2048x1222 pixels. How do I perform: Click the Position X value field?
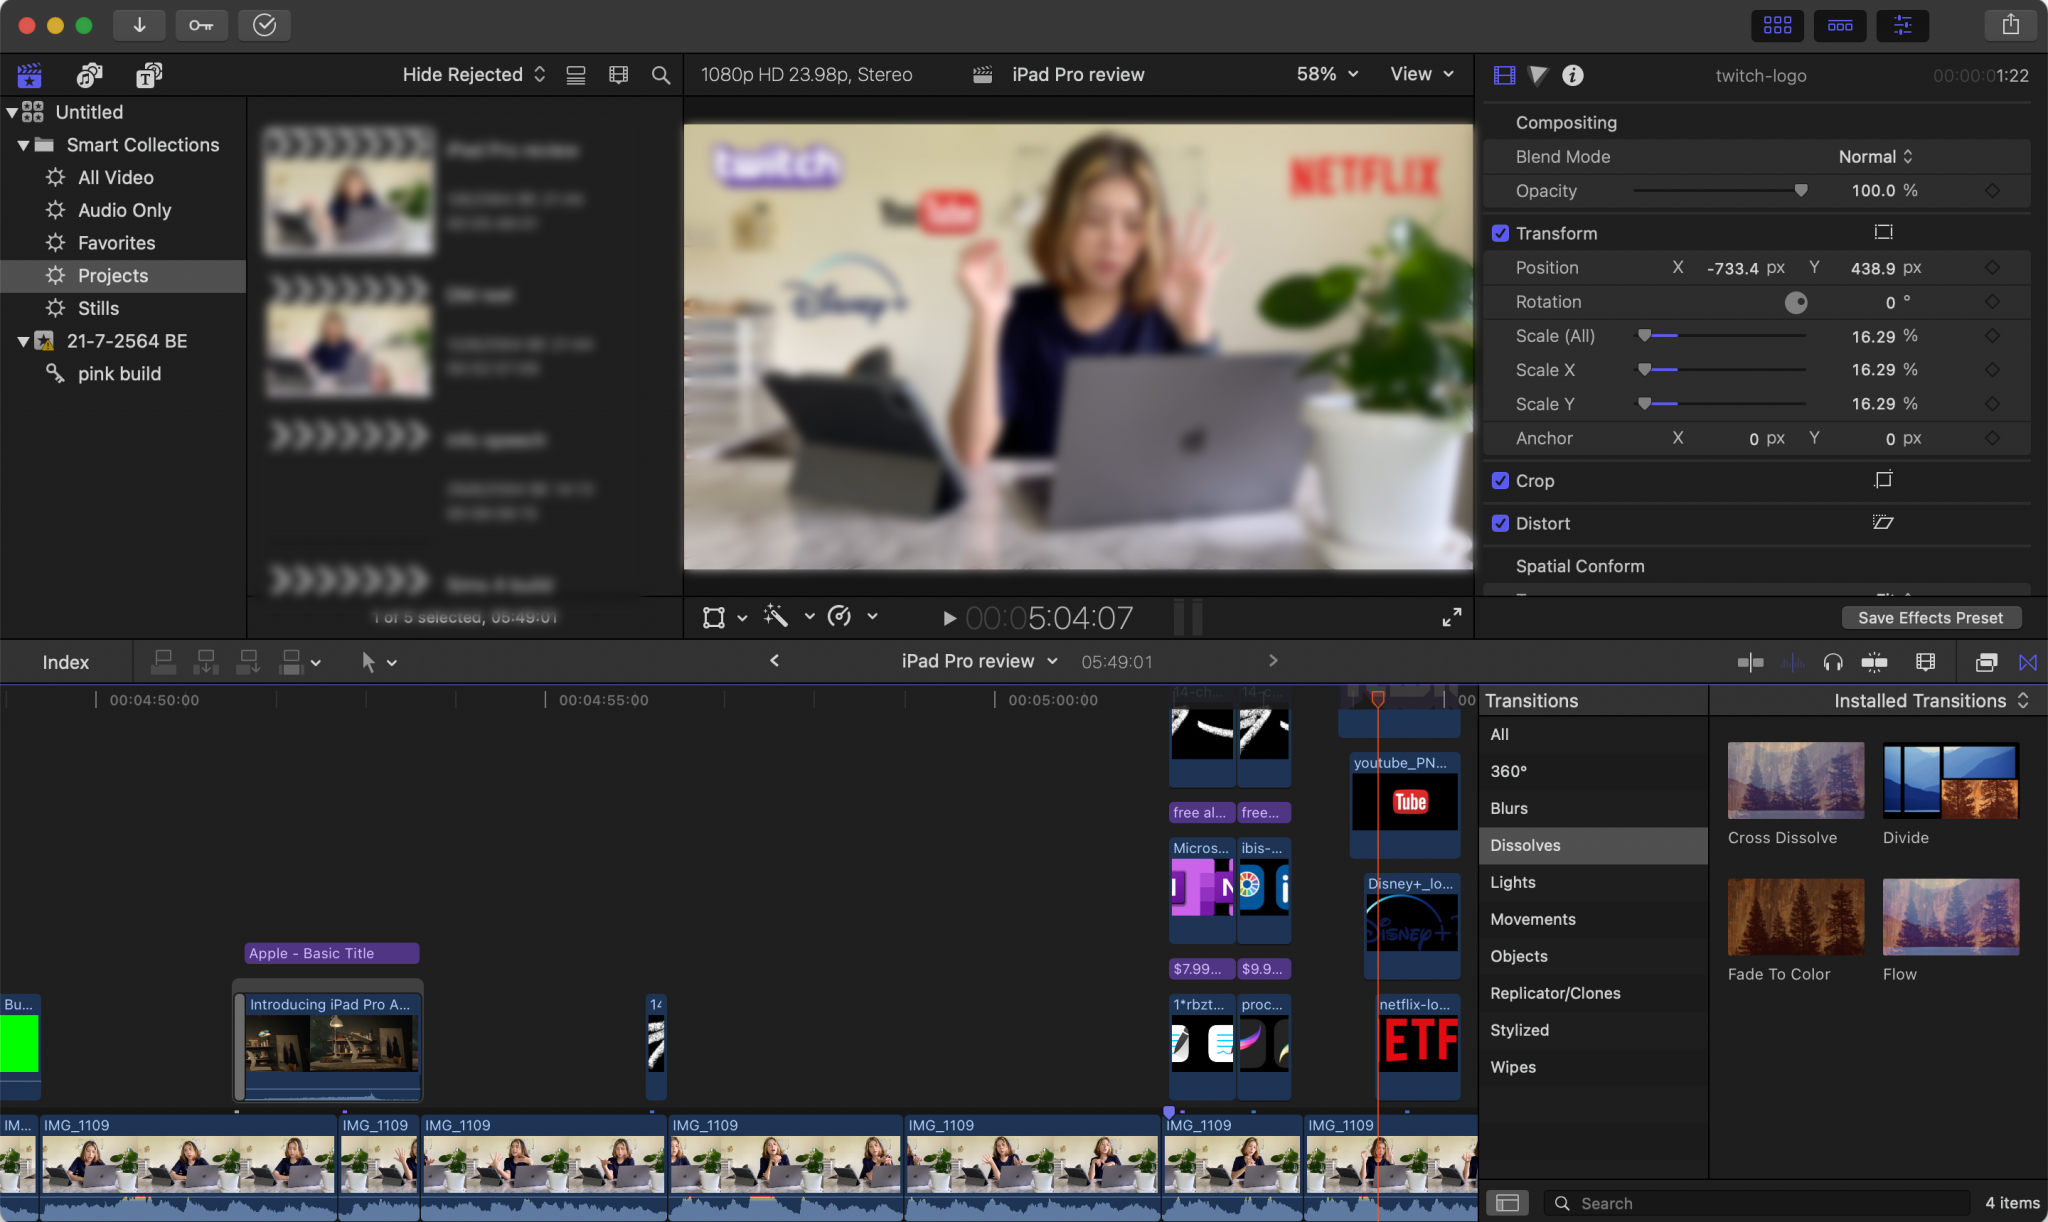click(1732, 268)
